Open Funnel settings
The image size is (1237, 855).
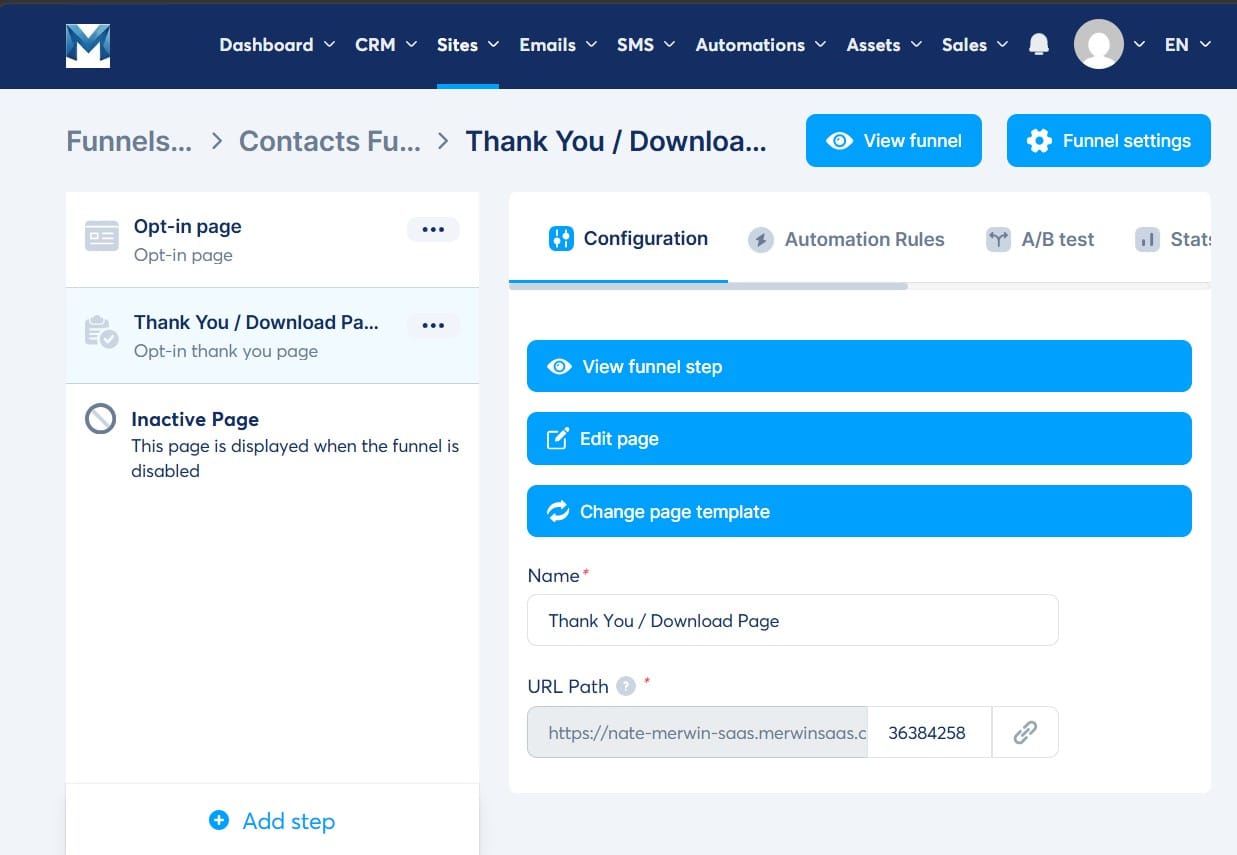coord(1109,141)
